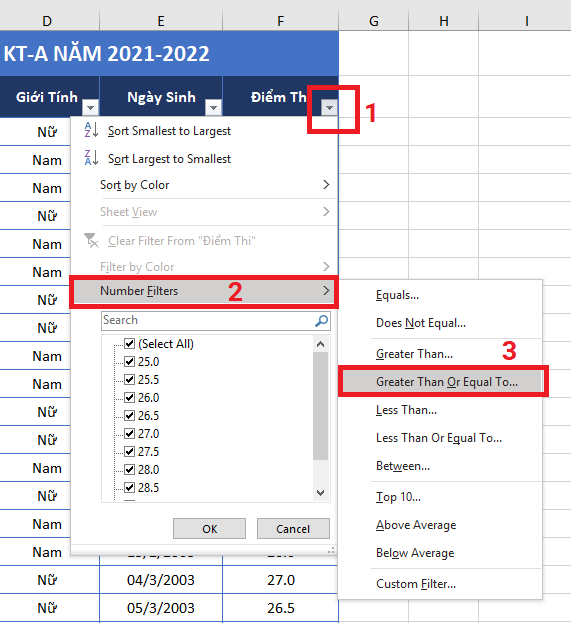Click the resize grip at filter menu corner
The height and width of the screenshot is (623, 571).
(x=331, y=550)
